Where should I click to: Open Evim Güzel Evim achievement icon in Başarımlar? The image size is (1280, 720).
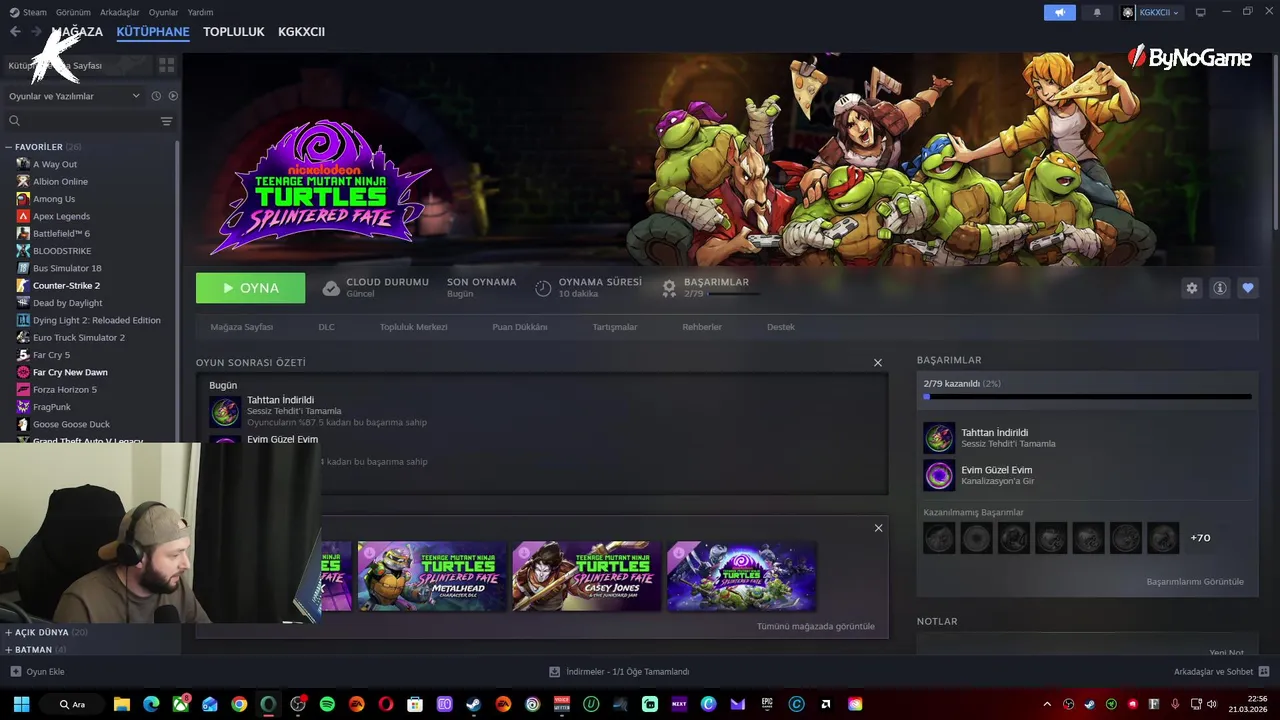(x=939, y=475)
